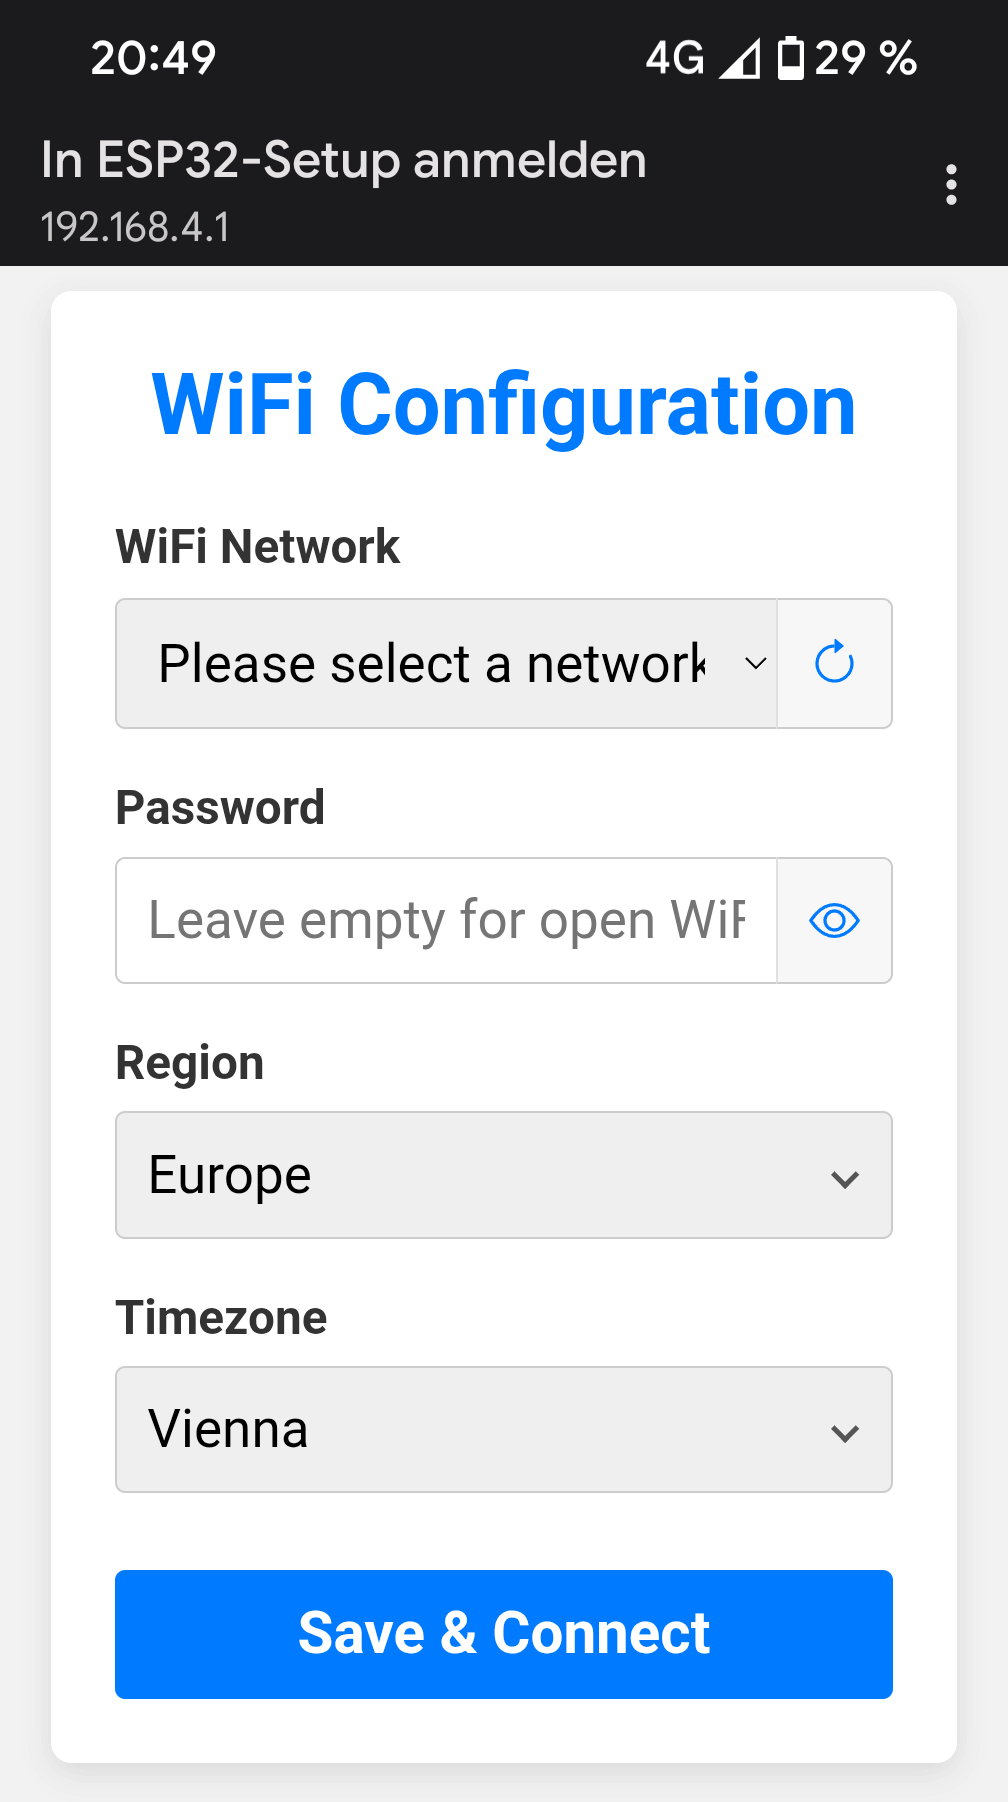Viewport: 1008px width, 1802px height.
Task: Click the Region field label
Action: (x=190, y=1062)
